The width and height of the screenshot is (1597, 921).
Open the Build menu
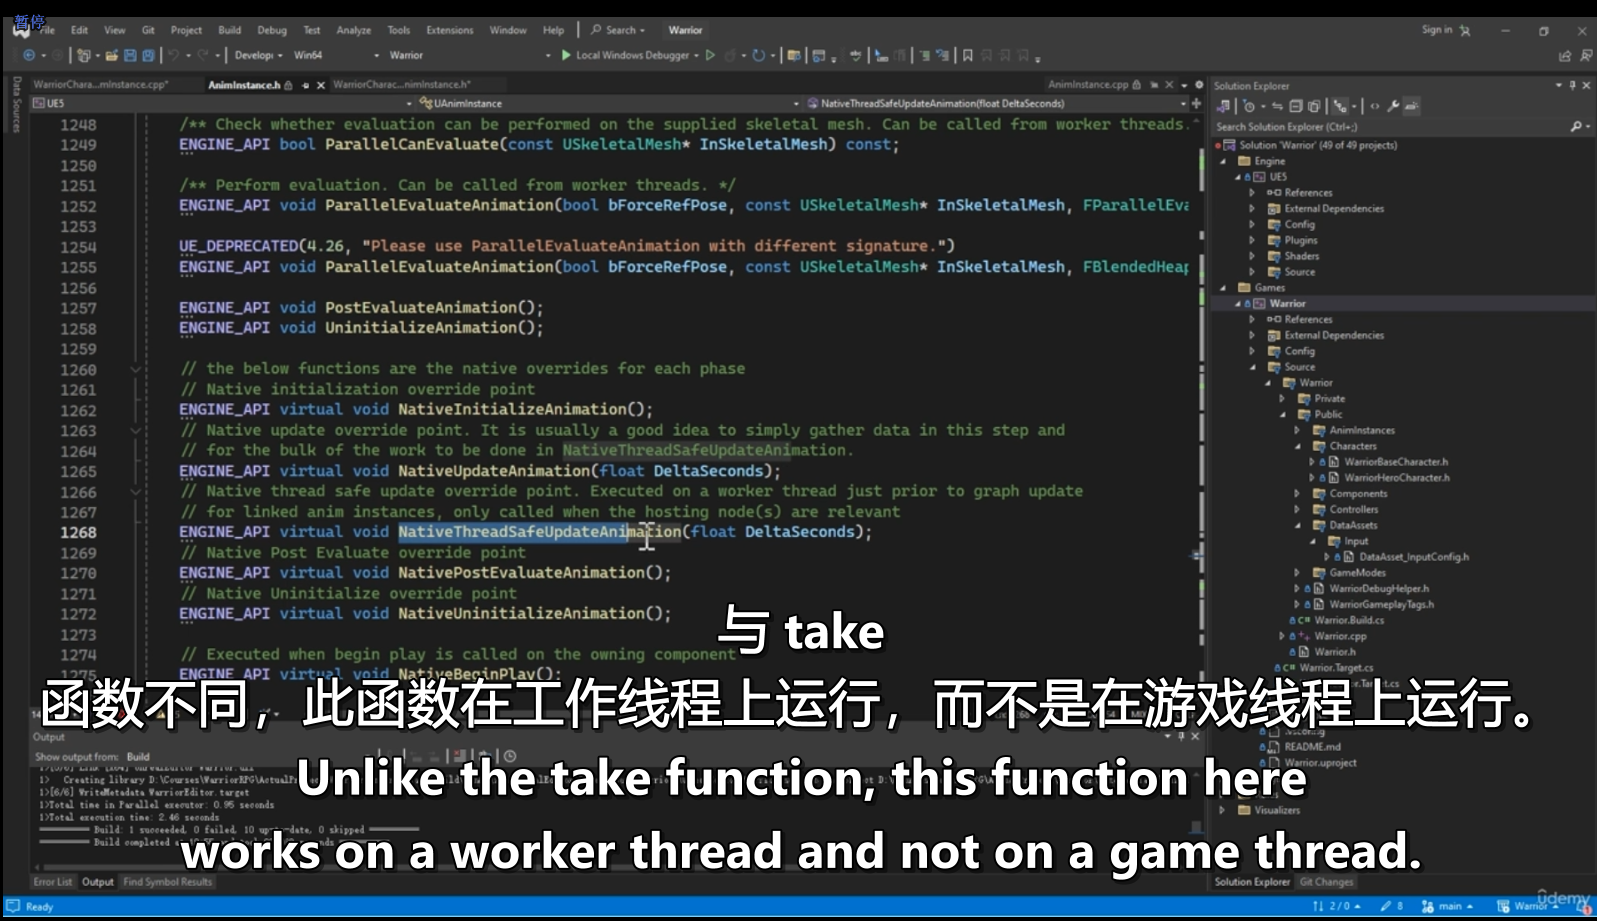click(230, 30)
